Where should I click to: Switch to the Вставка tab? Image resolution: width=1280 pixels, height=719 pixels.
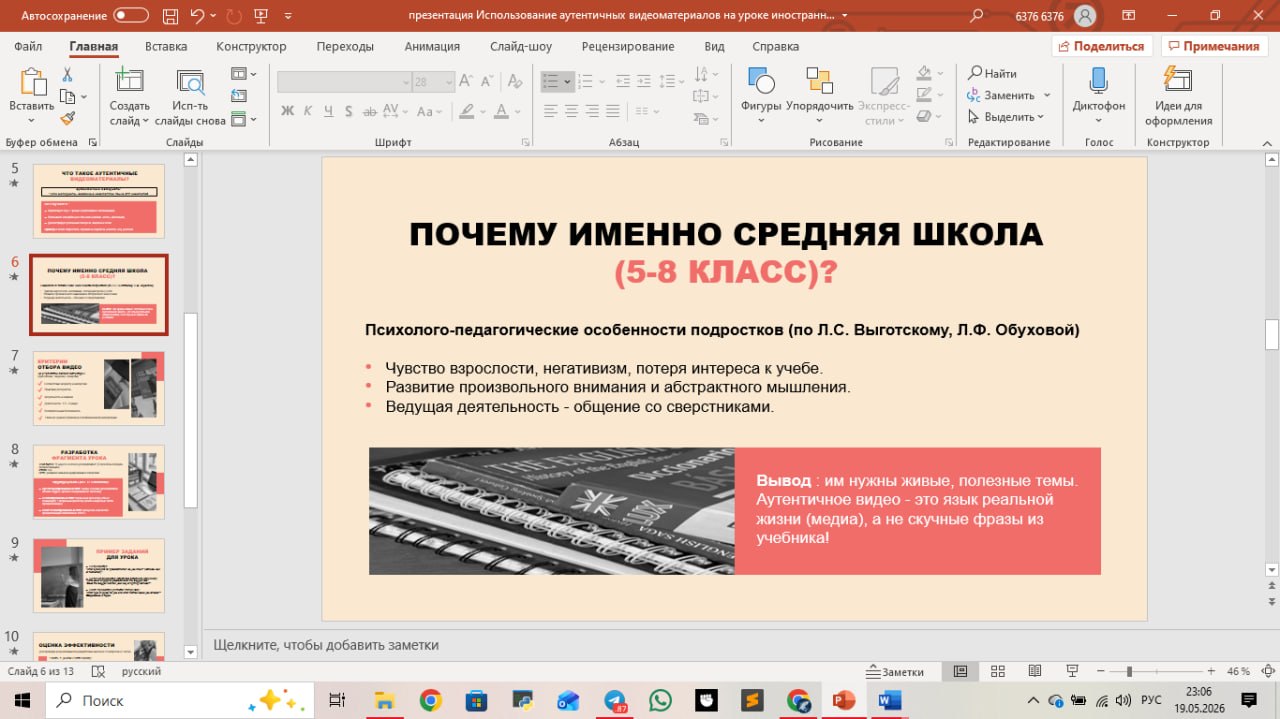166,47
